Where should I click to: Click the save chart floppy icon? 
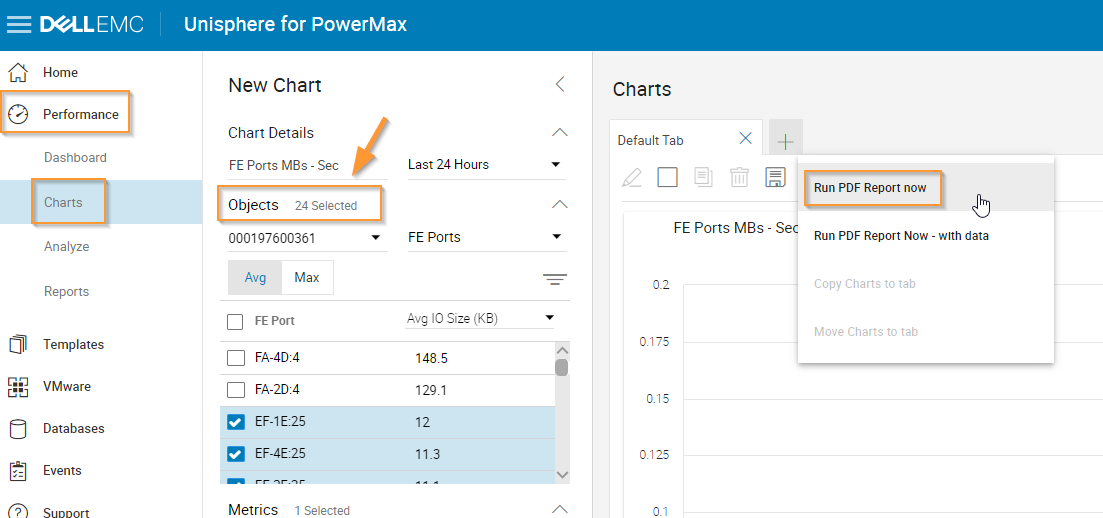(x=774, y=178)
